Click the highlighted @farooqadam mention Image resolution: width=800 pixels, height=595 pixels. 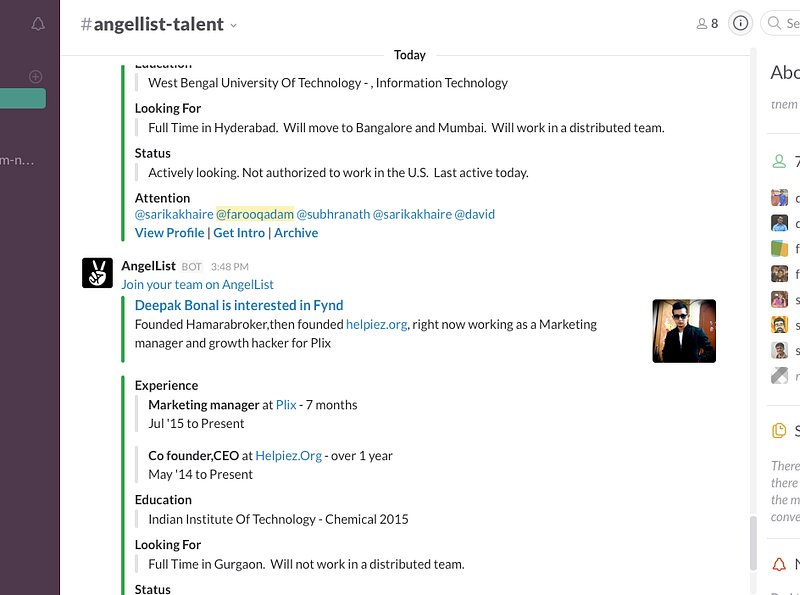(x=255, y=214)
